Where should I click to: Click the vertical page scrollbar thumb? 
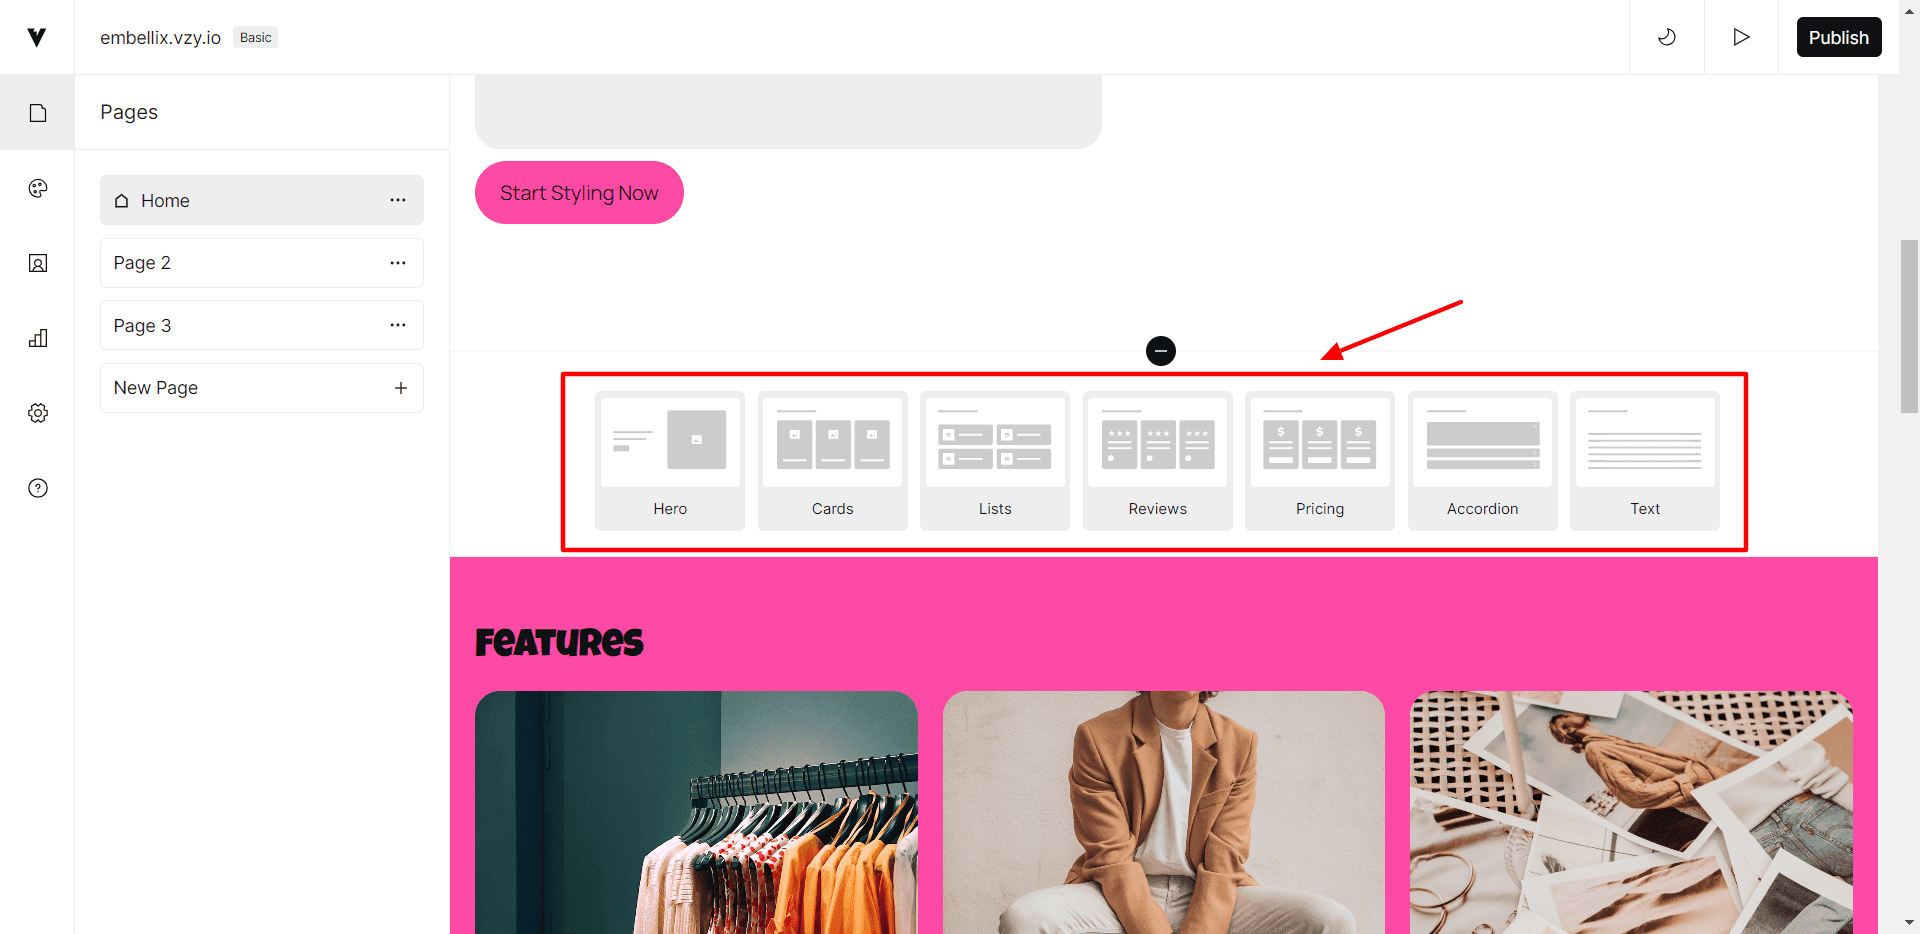point(1909,326)
